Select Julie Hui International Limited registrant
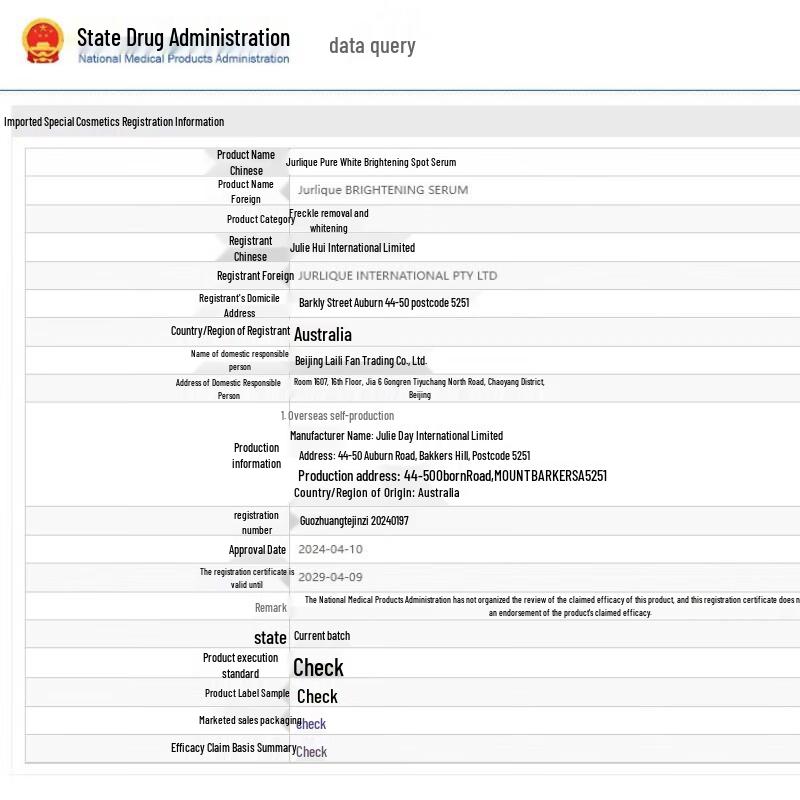Screen dimensions: 800x800 (353, 248)
